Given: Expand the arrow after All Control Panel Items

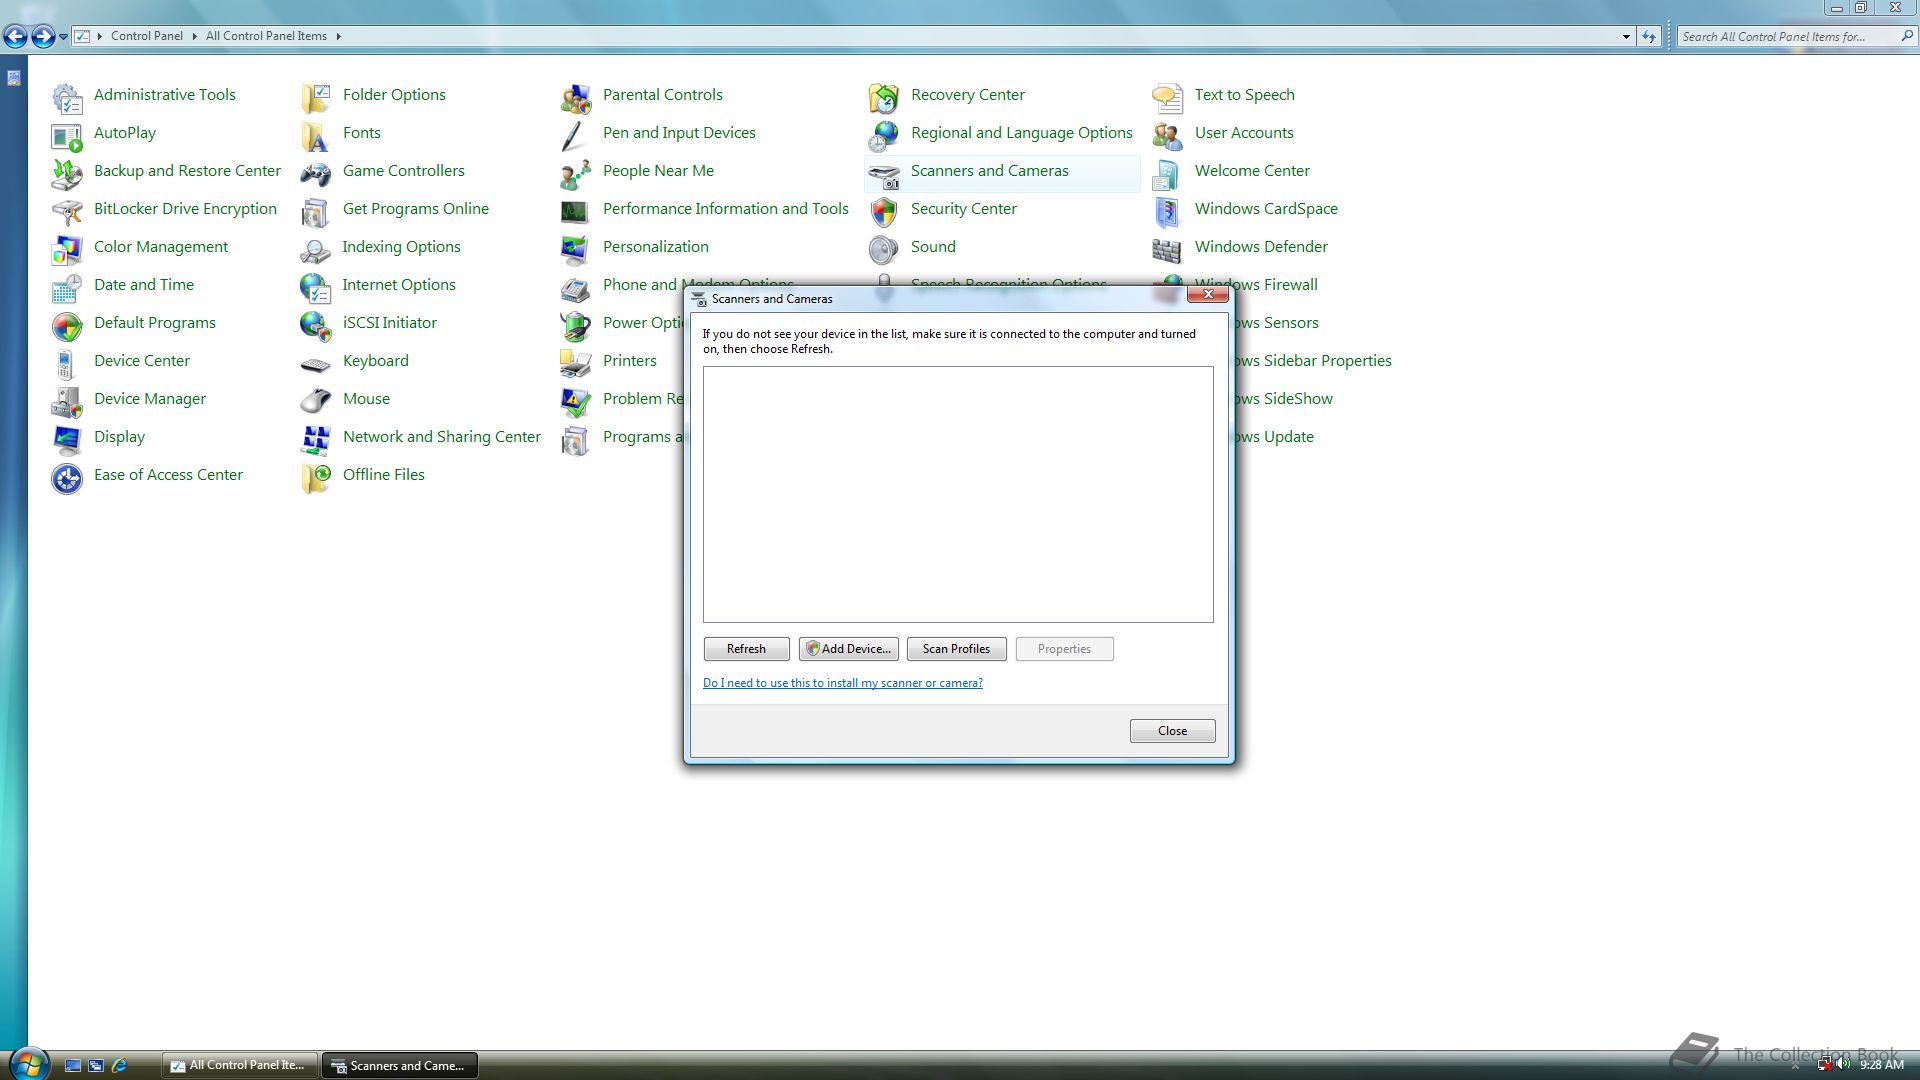Looking at the screenshot, I should click(x=339, y=36).
